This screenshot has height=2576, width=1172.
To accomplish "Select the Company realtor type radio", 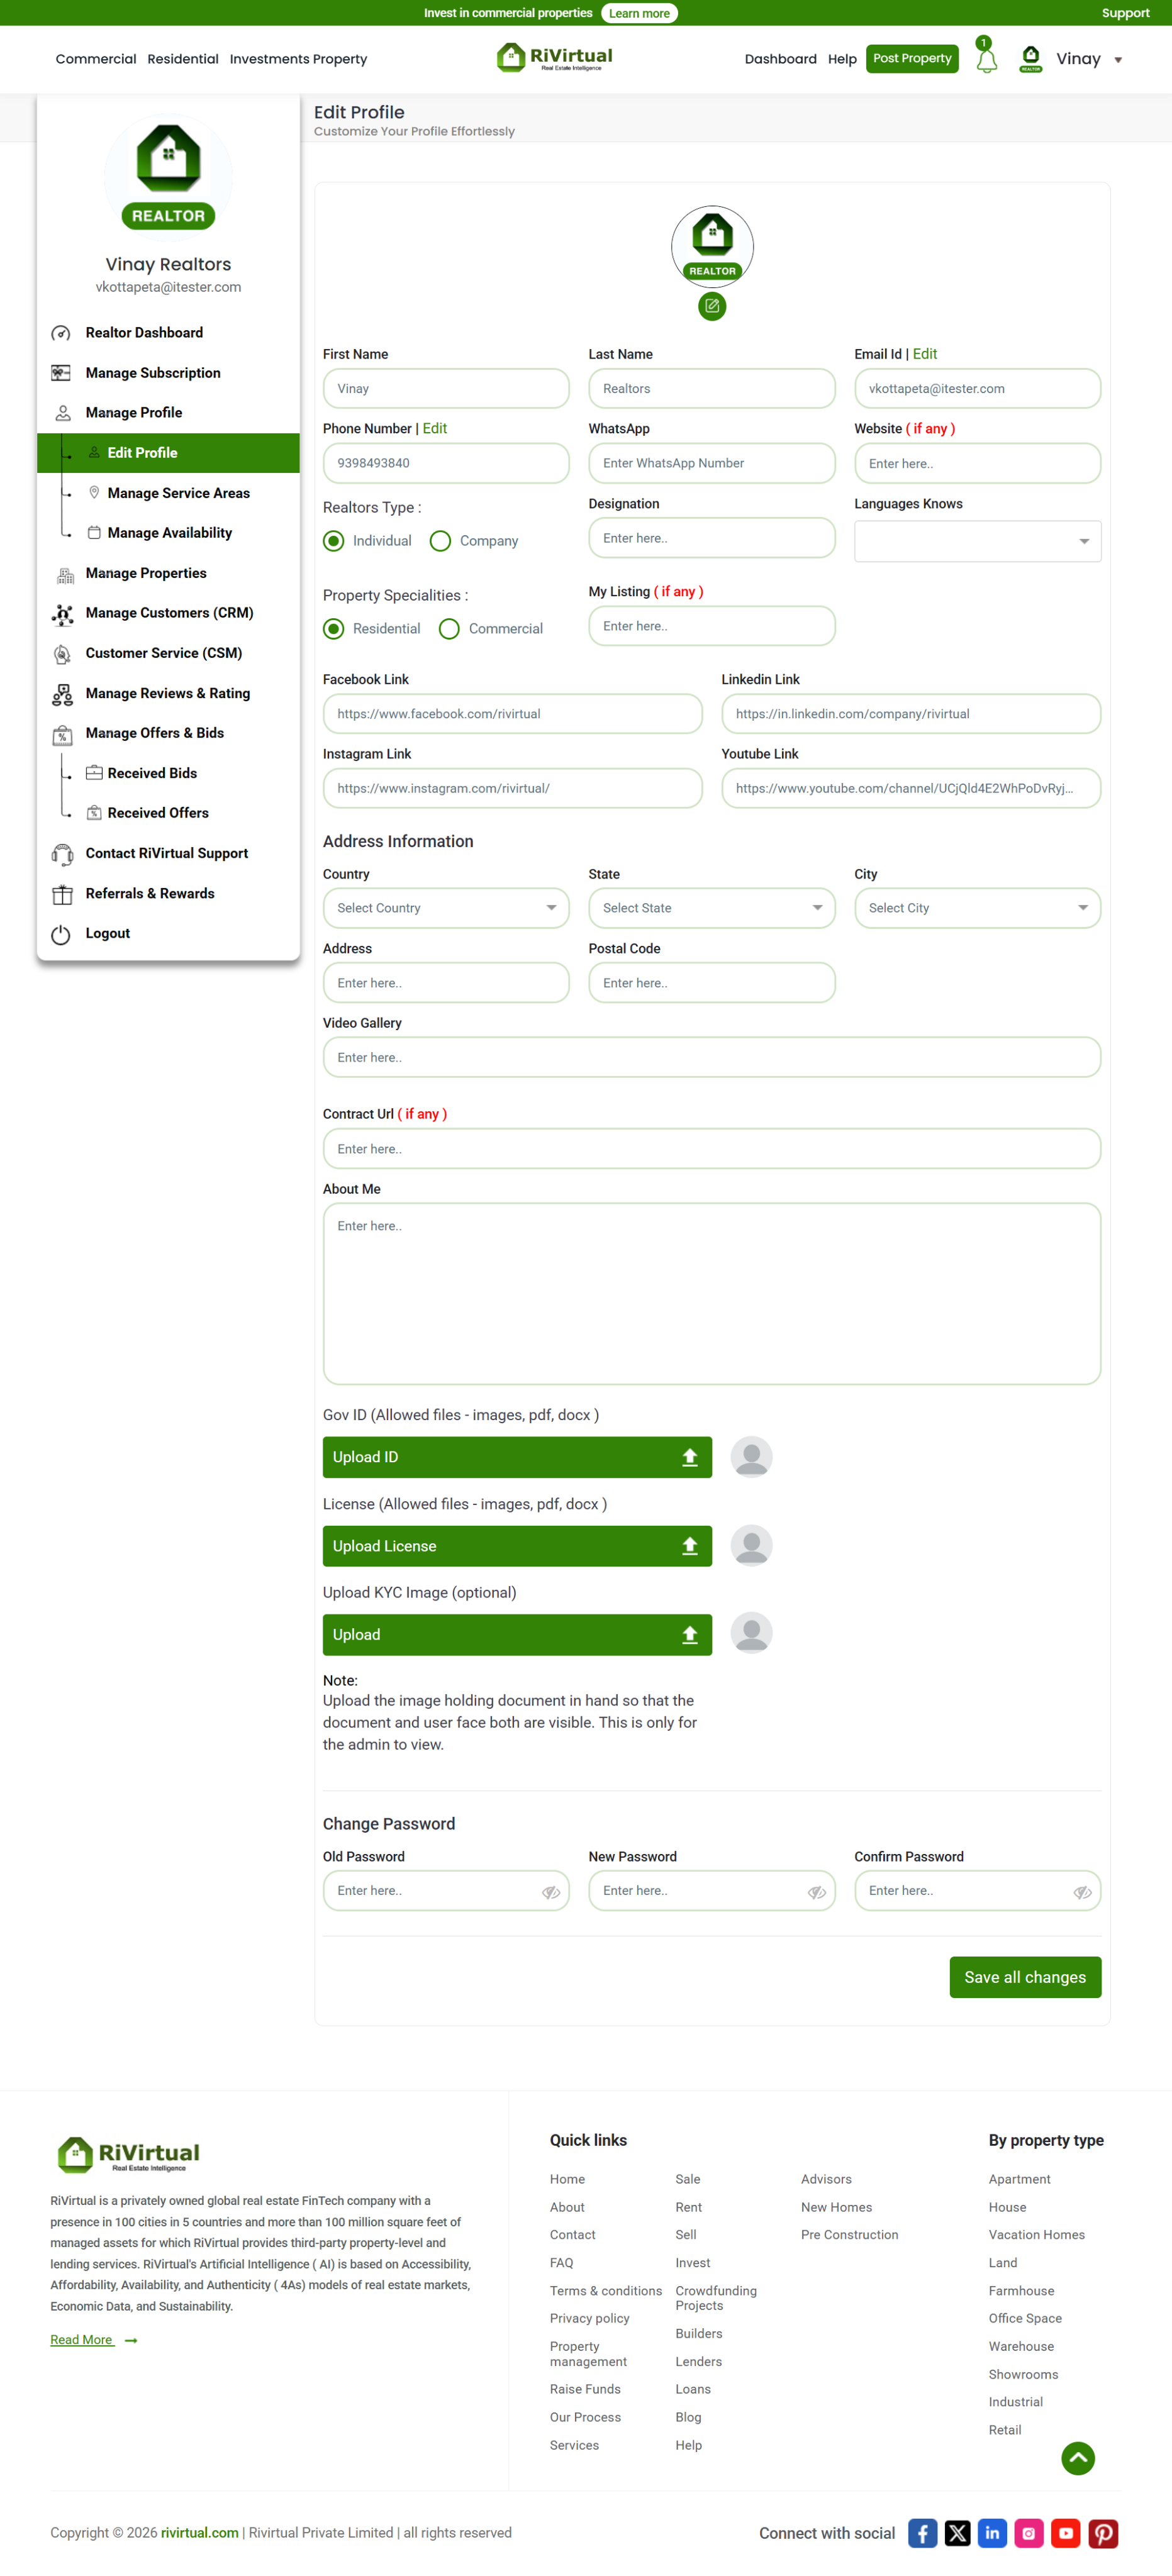I will tap(440, 541).
